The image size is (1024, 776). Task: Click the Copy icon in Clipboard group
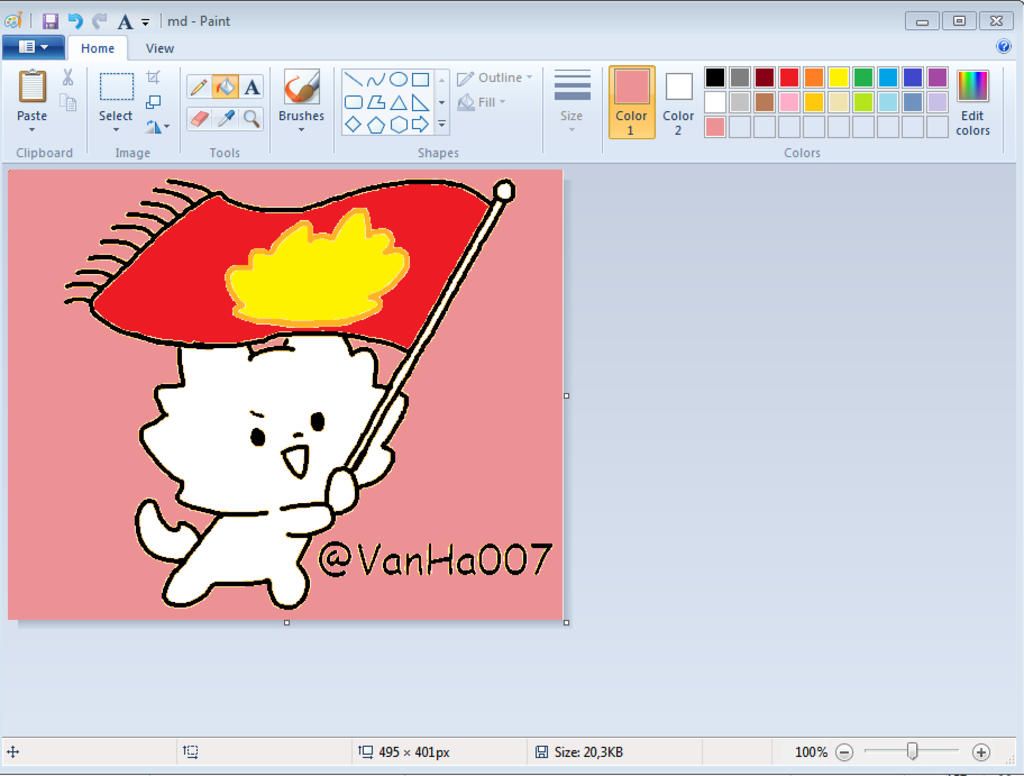click(x=68, y=103)
